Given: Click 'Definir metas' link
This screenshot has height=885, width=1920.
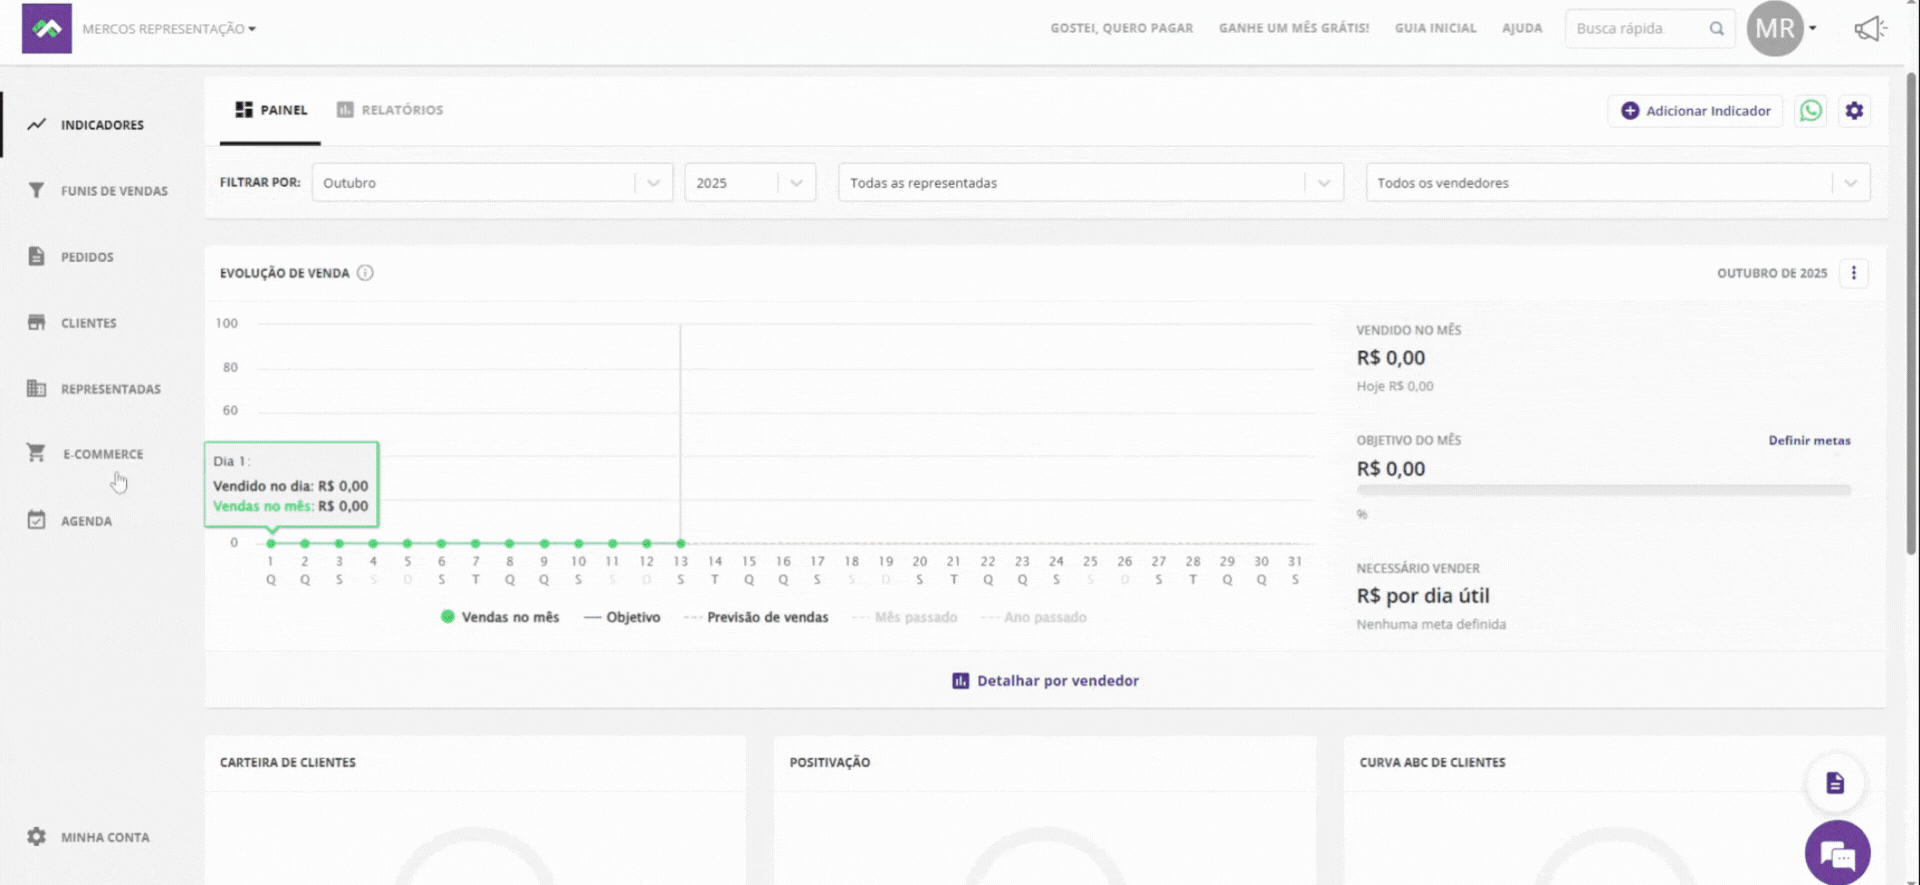Looking at the screenshot, I should point(1808,440).
